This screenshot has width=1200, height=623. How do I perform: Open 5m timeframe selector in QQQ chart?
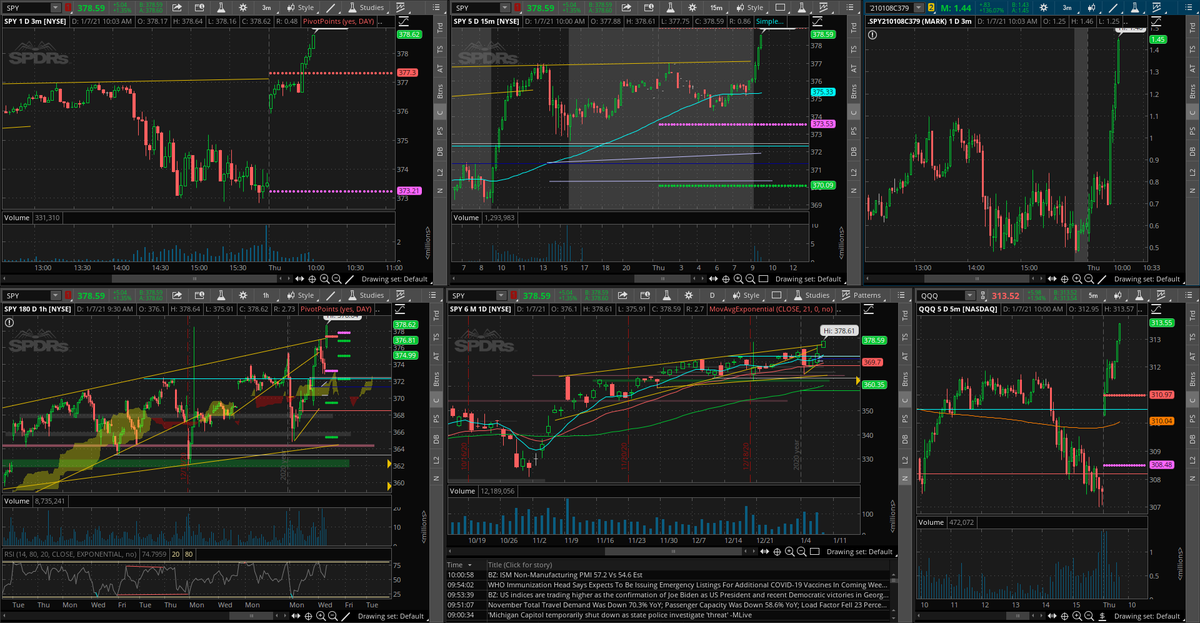tap(1093, 296)
